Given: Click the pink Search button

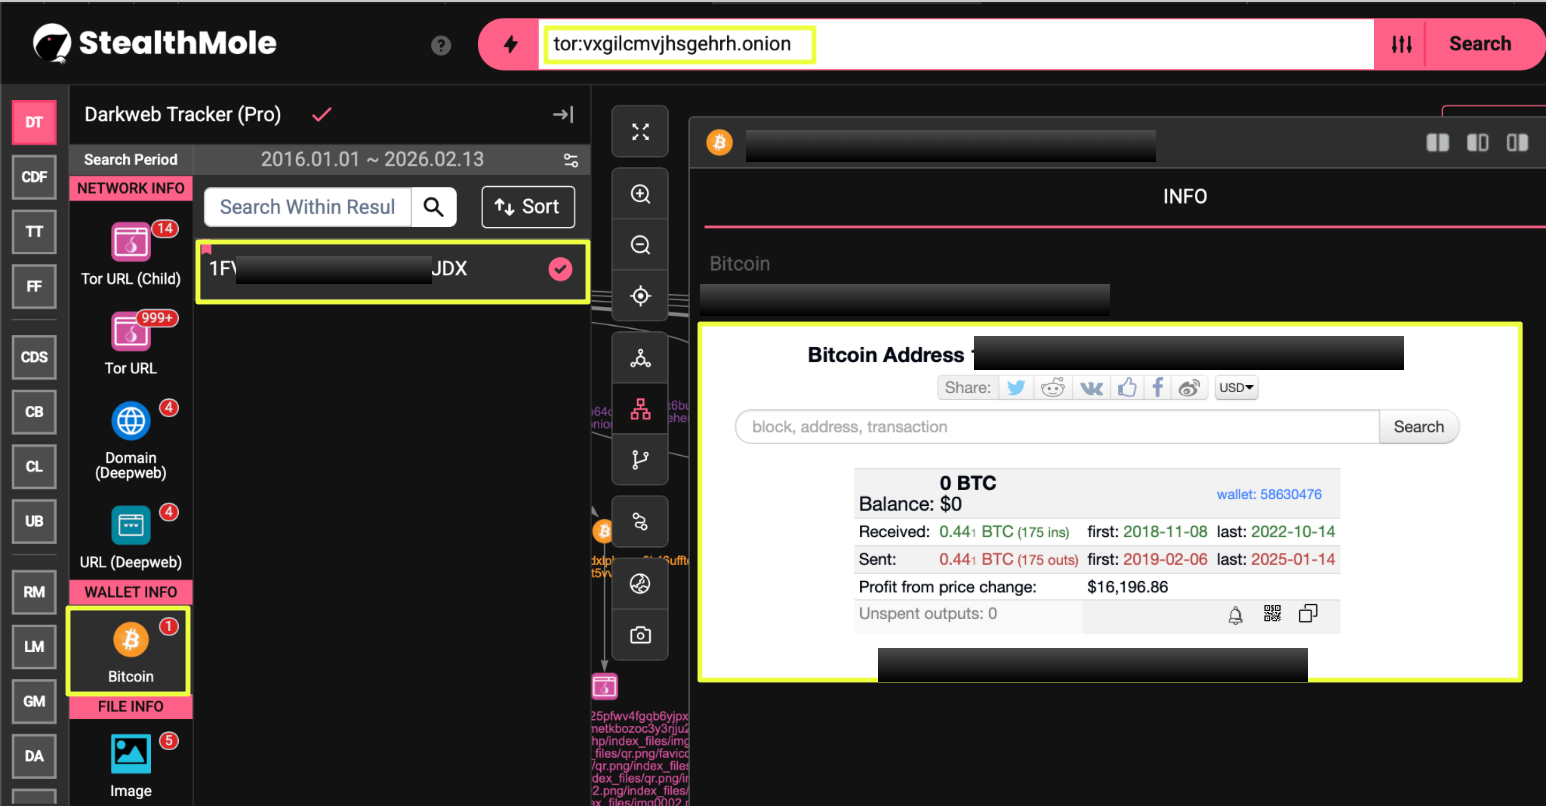Looking at the screenshot, I should point(1479,44).
